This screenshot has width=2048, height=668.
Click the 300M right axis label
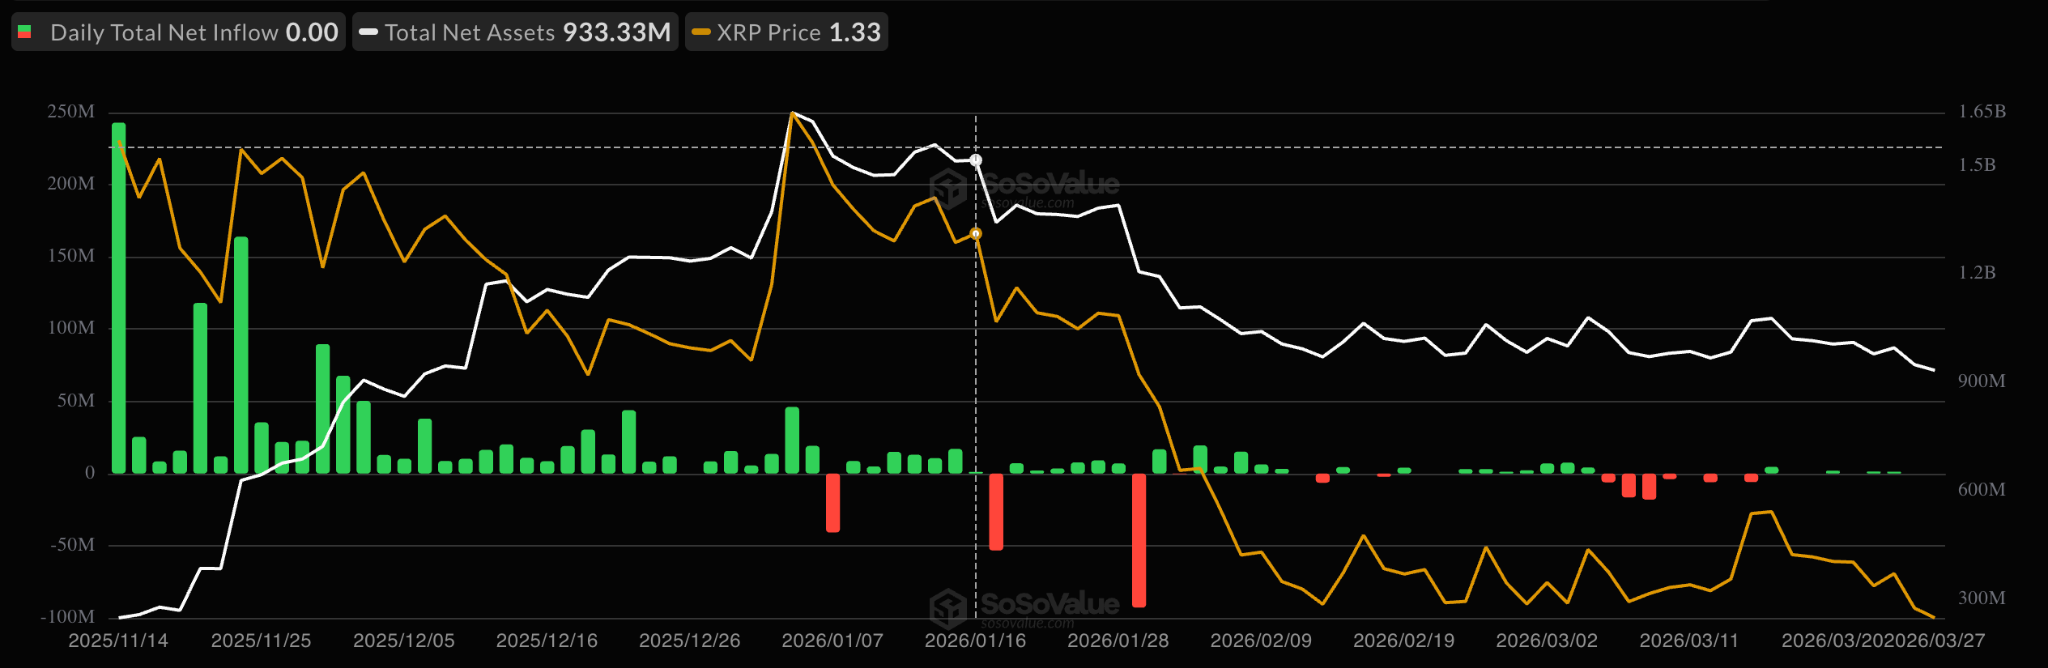[1982, 598]
